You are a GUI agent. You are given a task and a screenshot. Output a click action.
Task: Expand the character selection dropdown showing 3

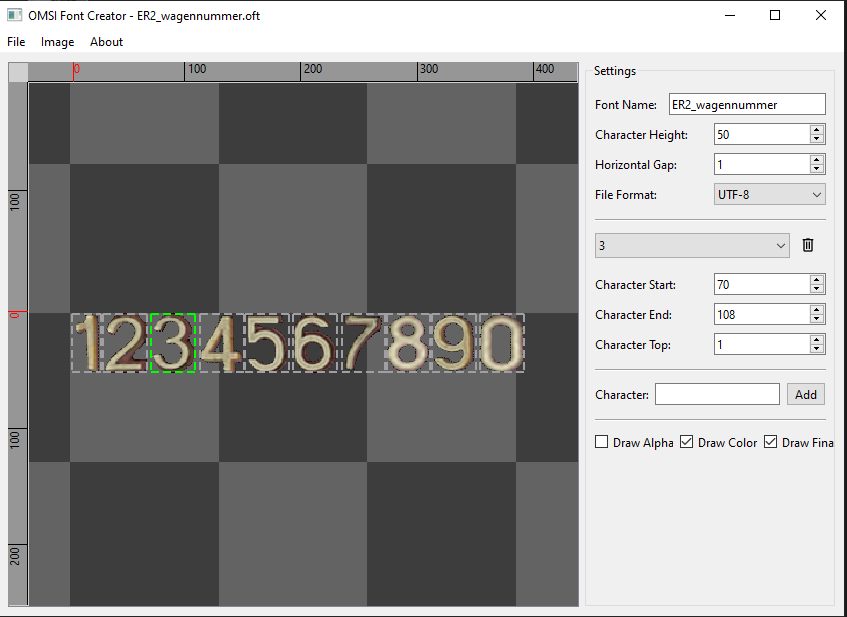click(691, 245)
